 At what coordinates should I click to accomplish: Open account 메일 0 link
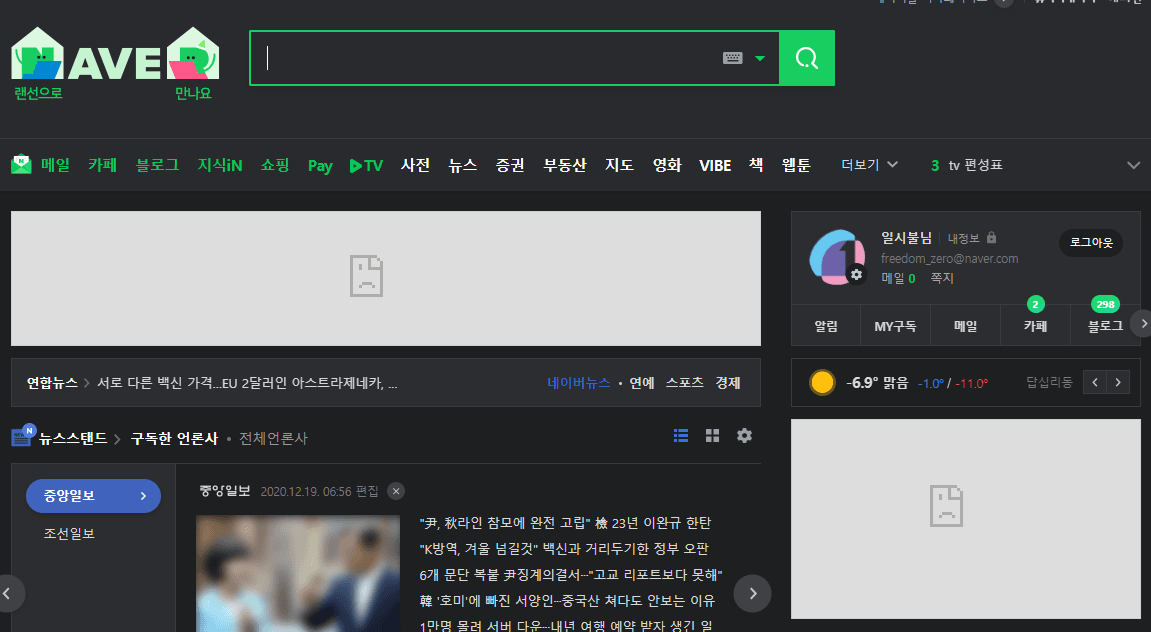click(x=898, y=278)
